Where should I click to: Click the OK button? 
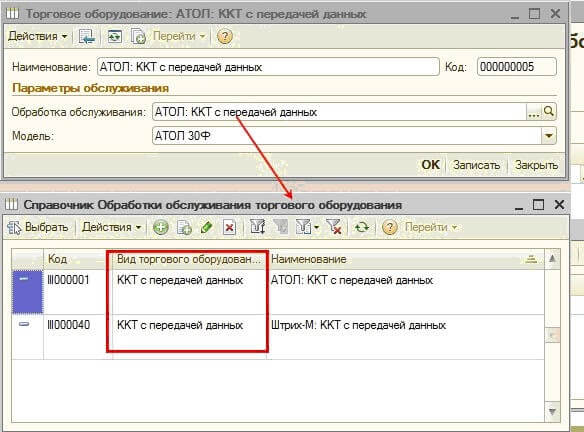(x=431, y=165)
